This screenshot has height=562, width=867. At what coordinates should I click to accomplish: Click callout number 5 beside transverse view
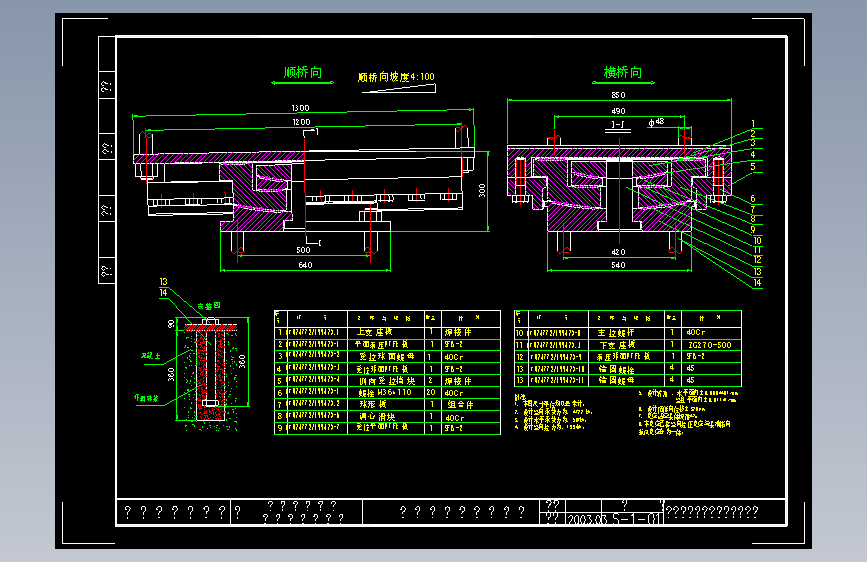[753, 166]
